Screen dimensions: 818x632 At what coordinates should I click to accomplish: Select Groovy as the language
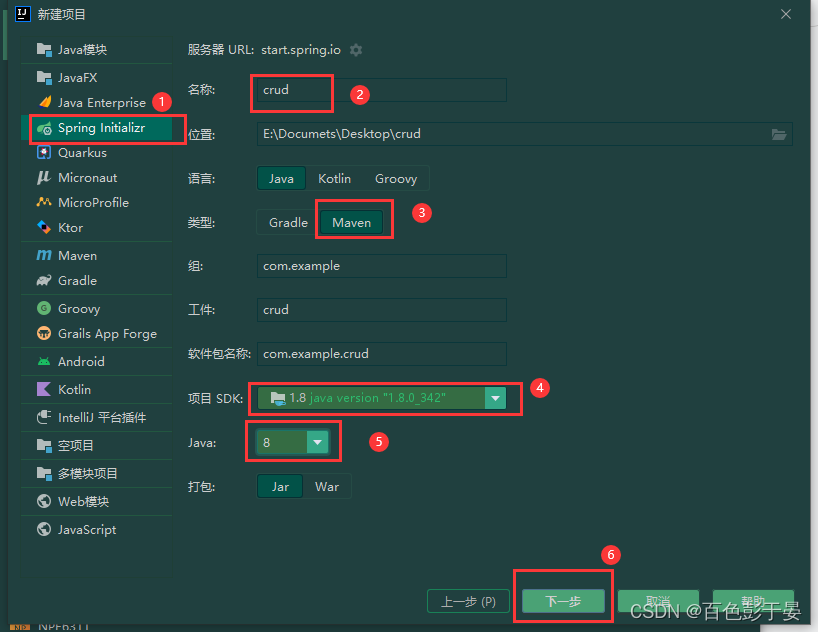tap(396, 178)
